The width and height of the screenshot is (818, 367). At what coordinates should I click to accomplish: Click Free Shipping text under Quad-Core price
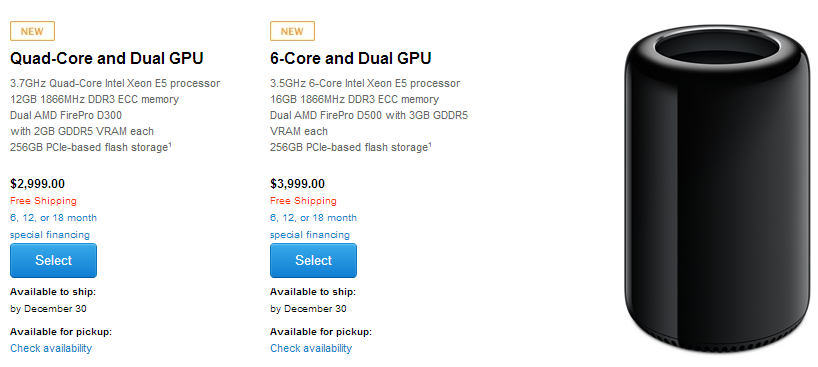(x=43, y=201)
